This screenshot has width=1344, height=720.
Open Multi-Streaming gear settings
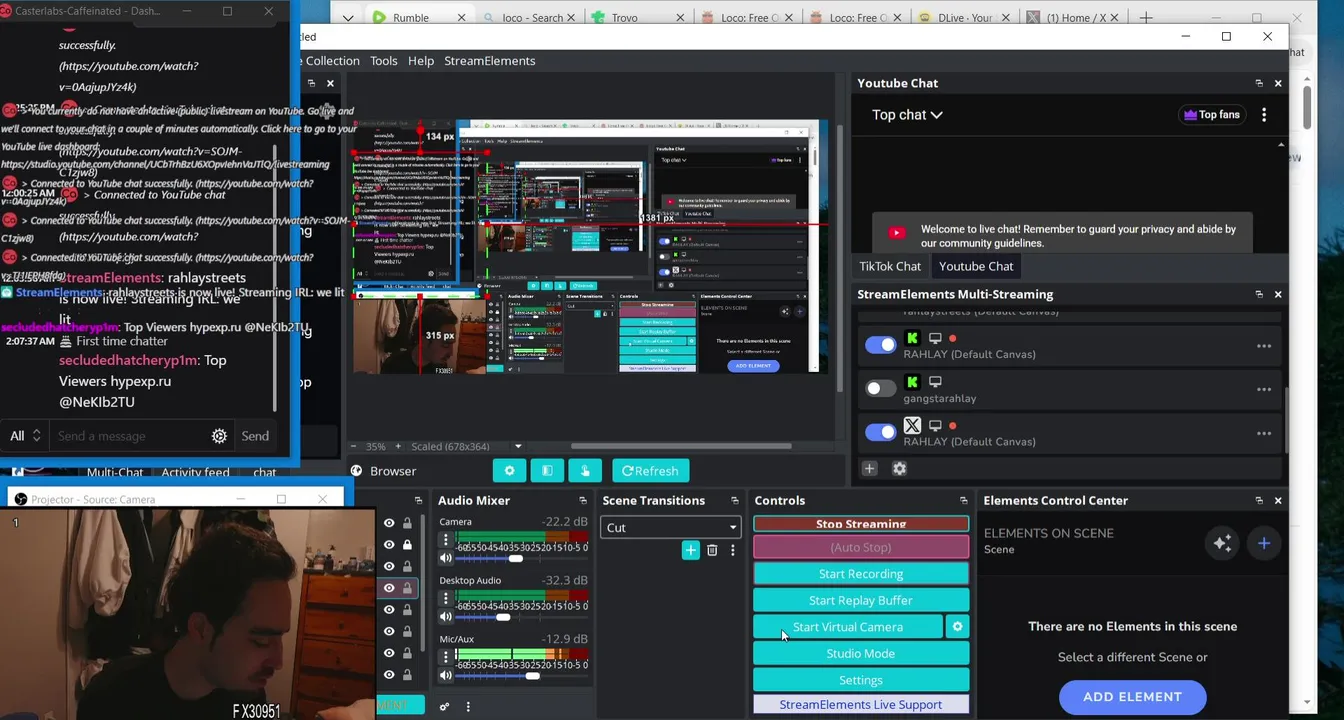coord(899,468)
